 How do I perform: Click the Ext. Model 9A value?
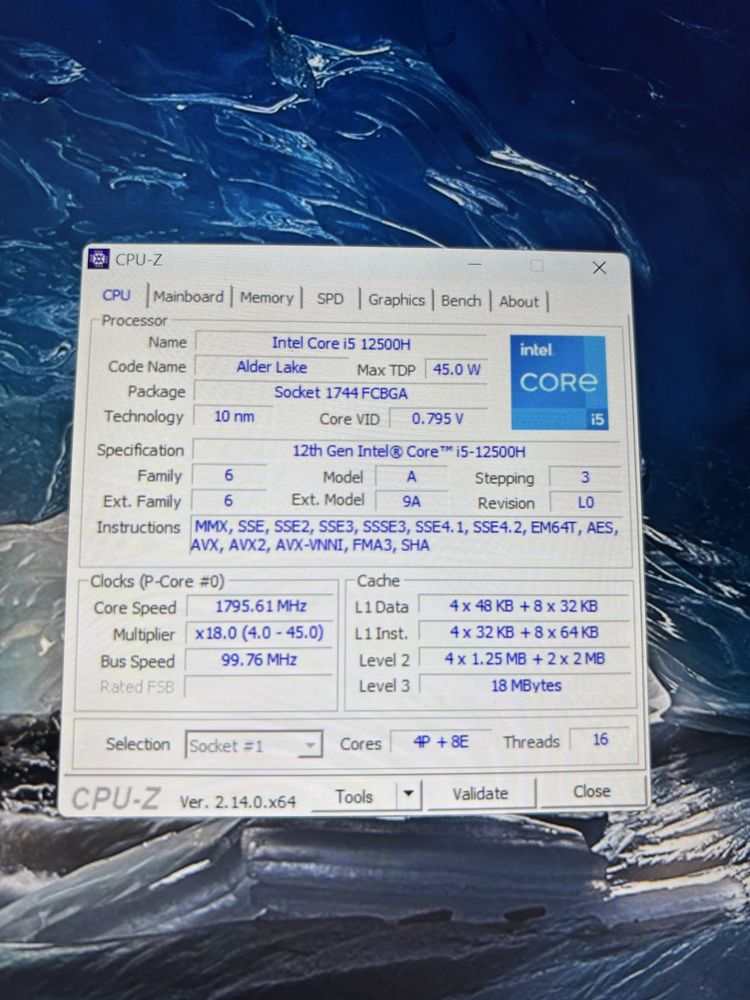pos(411,501)
